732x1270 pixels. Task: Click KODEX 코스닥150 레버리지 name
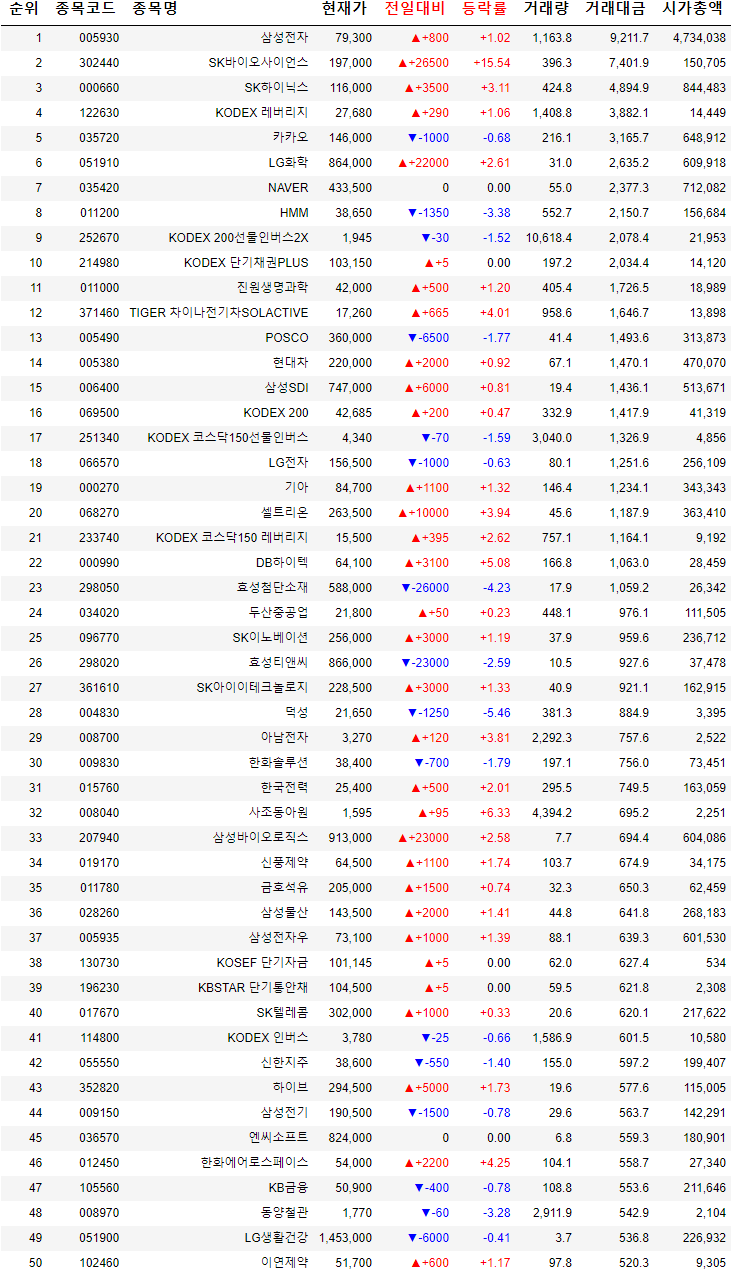point(232,538)
